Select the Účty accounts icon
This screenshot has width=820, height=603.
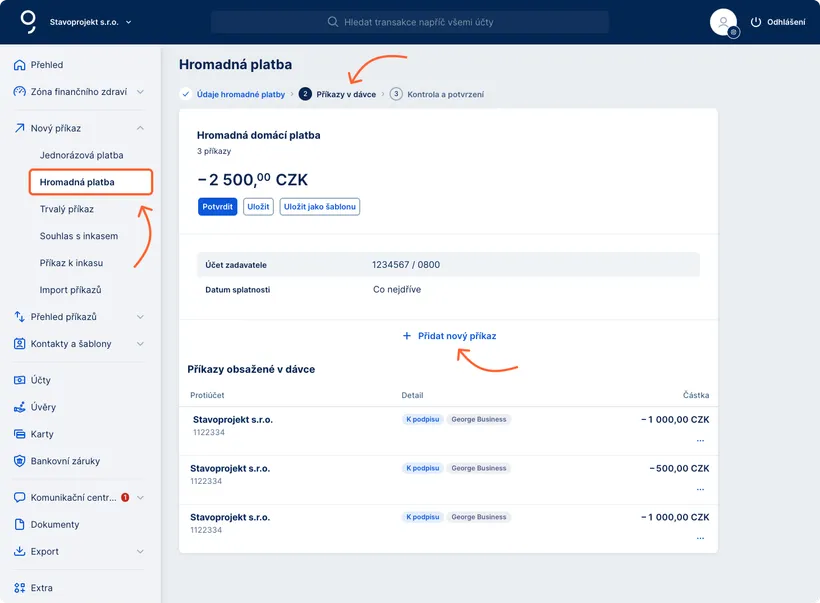click(x=18, y=380)
